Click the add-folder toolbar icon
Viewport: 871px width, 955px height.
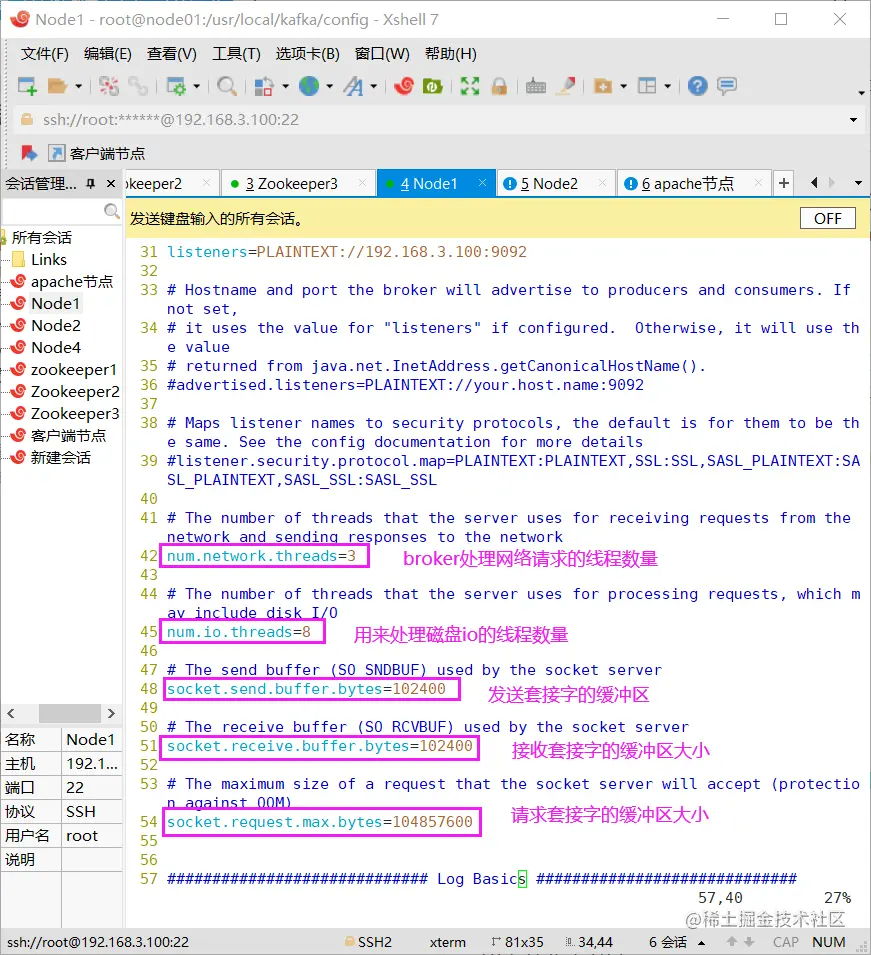(x=602, y=86)
